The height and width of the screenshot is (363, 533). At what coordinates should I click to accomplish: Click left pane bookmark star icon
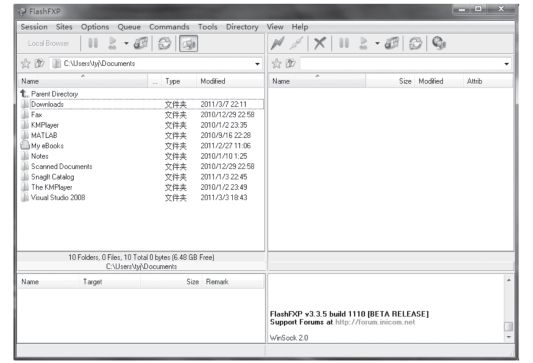coord(25,63)
